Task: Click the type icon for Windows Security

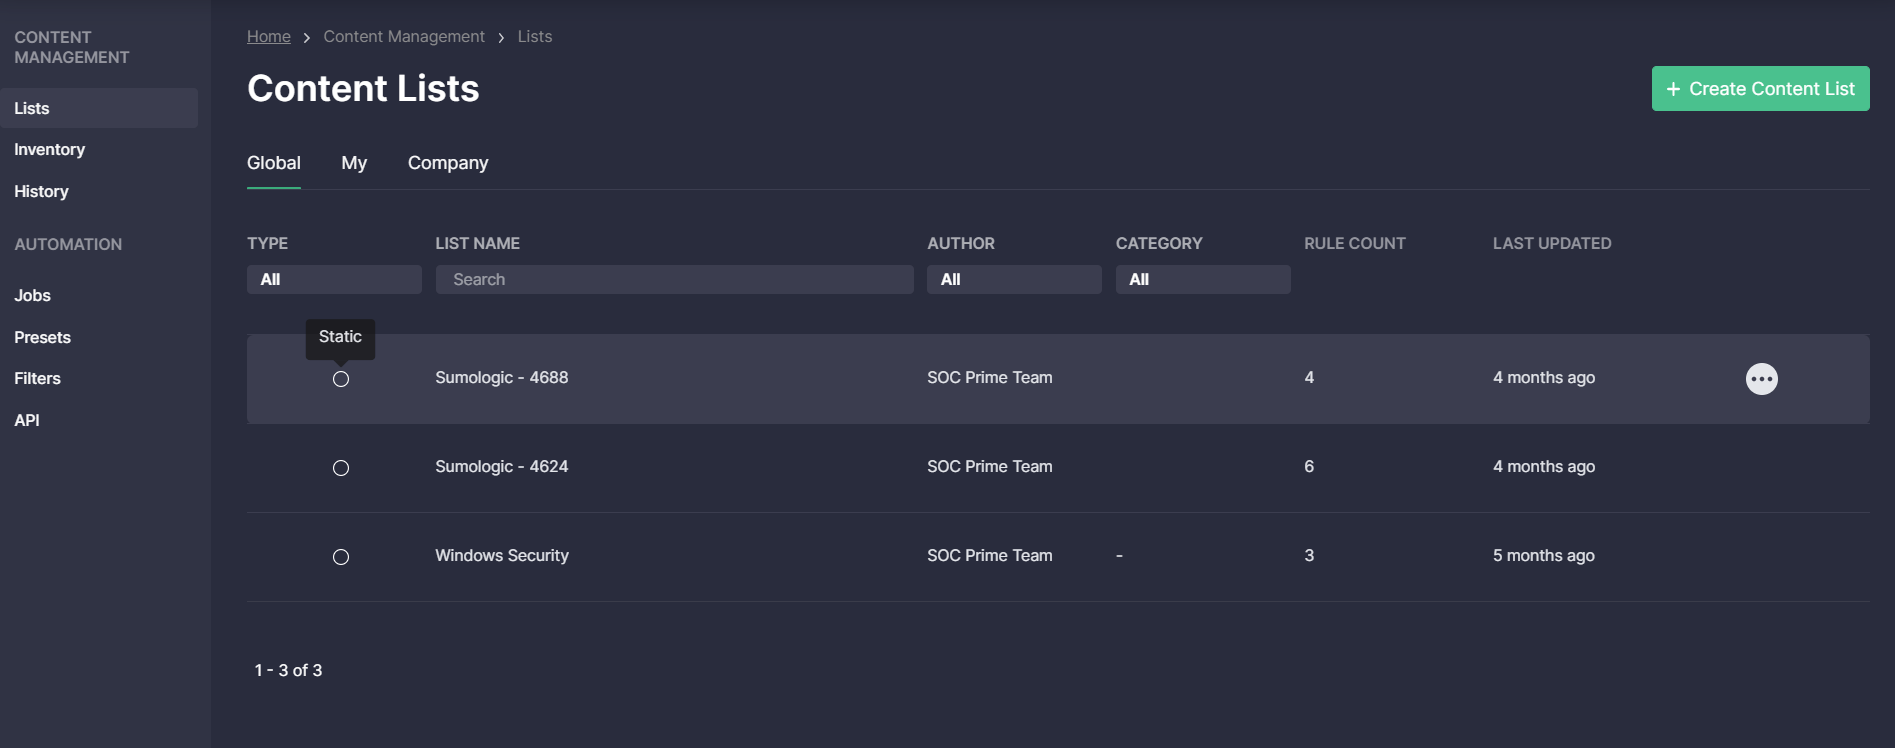Action: click(341, 557)
